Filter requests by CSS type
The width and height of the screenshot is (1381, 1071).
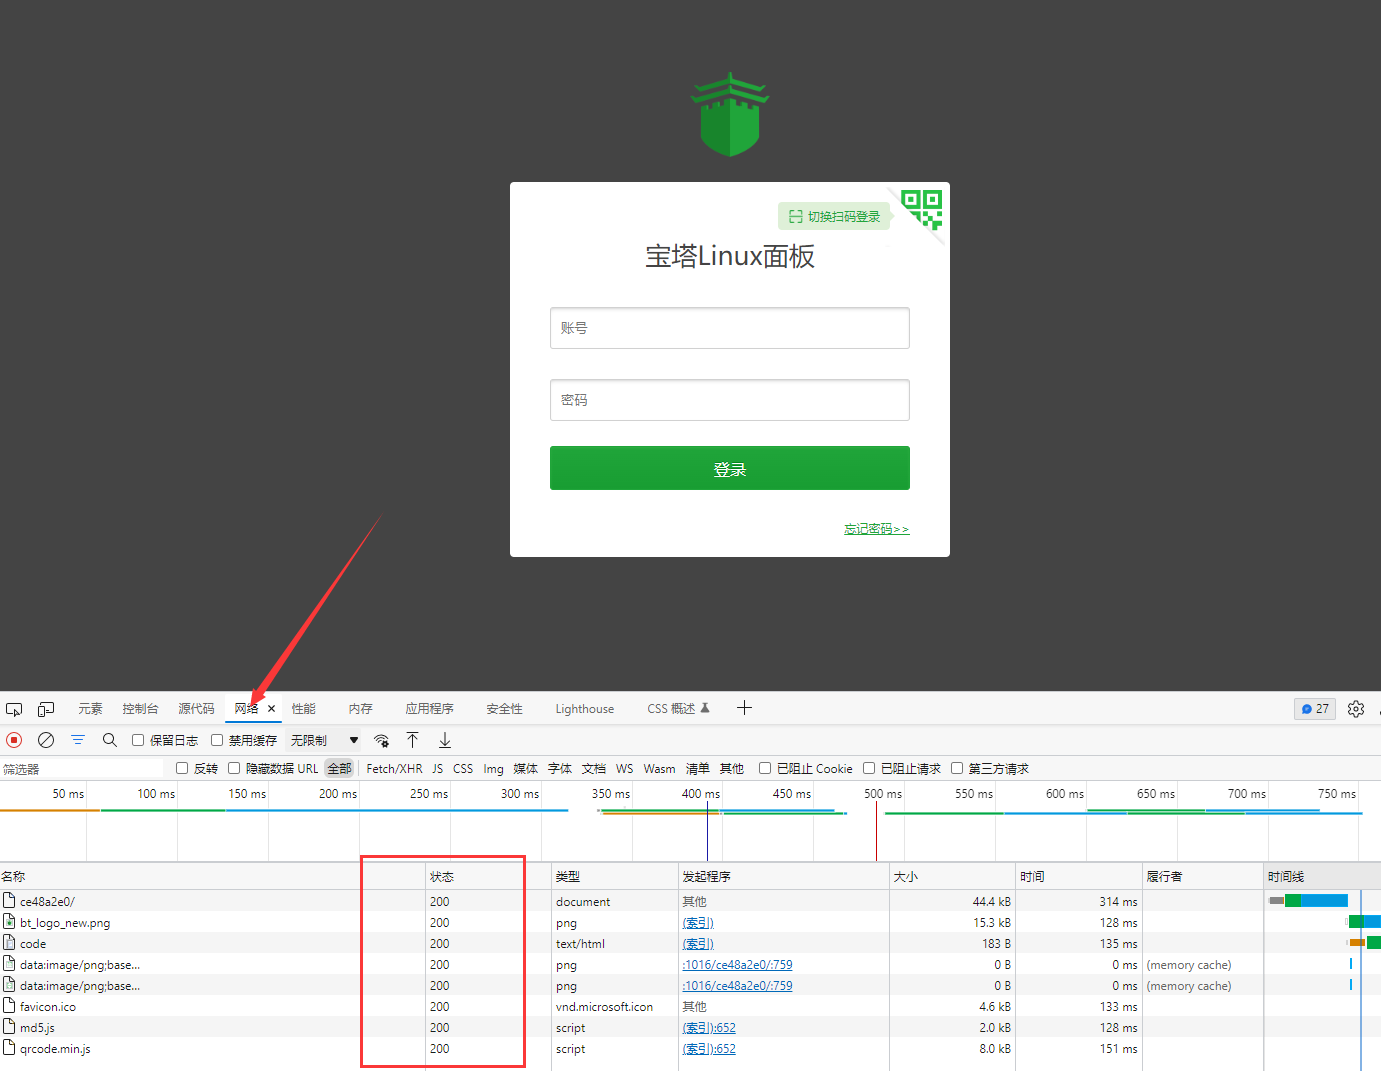(x=463, y=769)
